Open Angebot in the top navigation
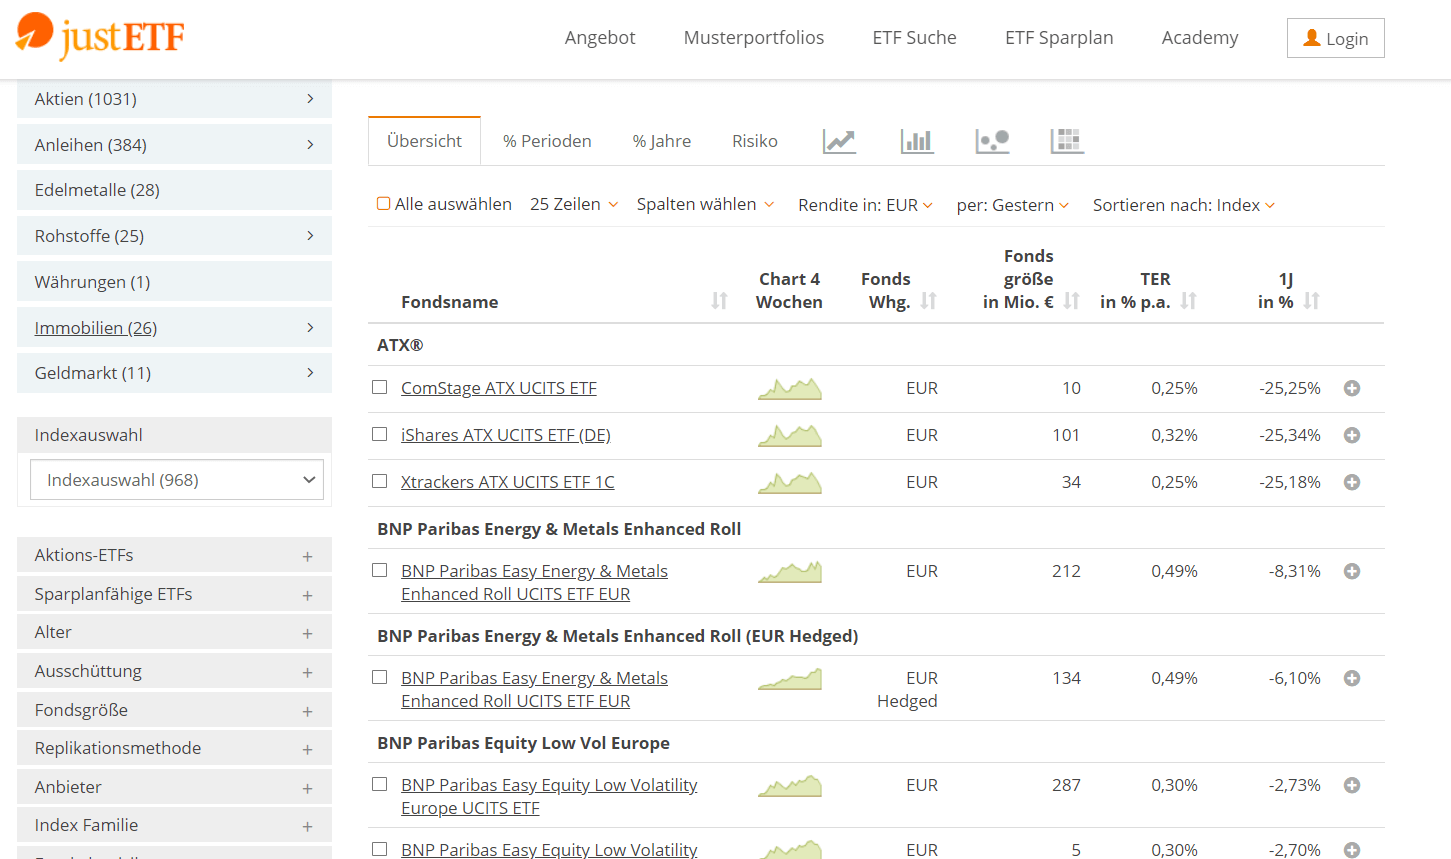Viewport: 1451px width, 859px height. (x=600, y=38)
